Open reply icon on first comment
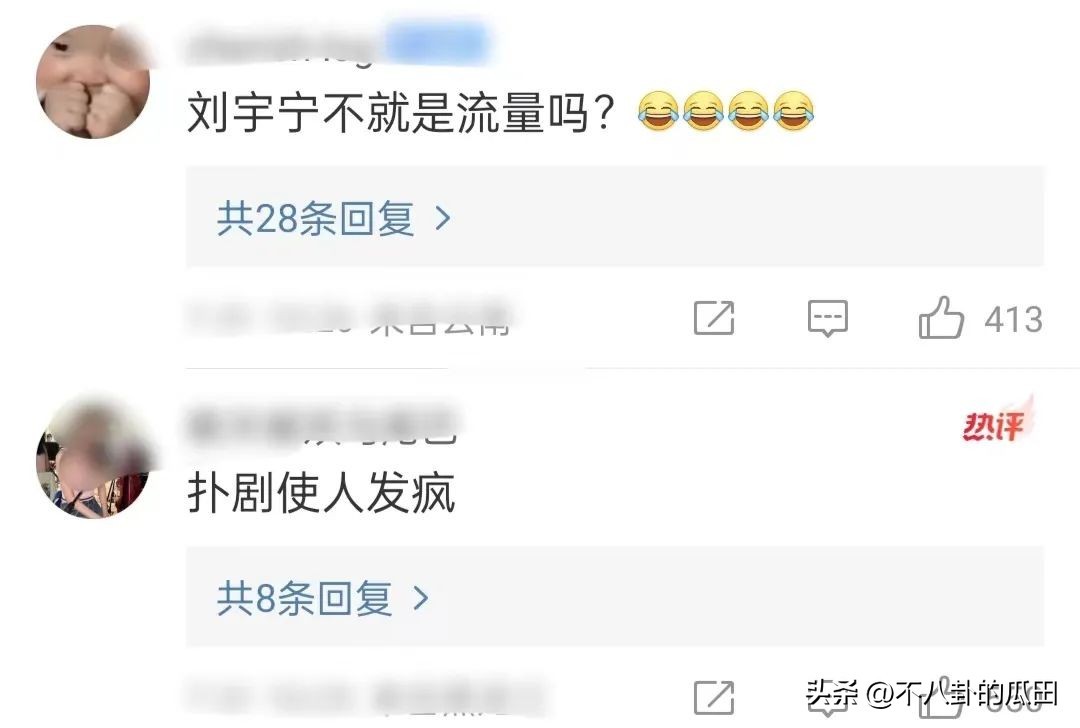This screenshot has height=728, width=1080. coord(827,318)
